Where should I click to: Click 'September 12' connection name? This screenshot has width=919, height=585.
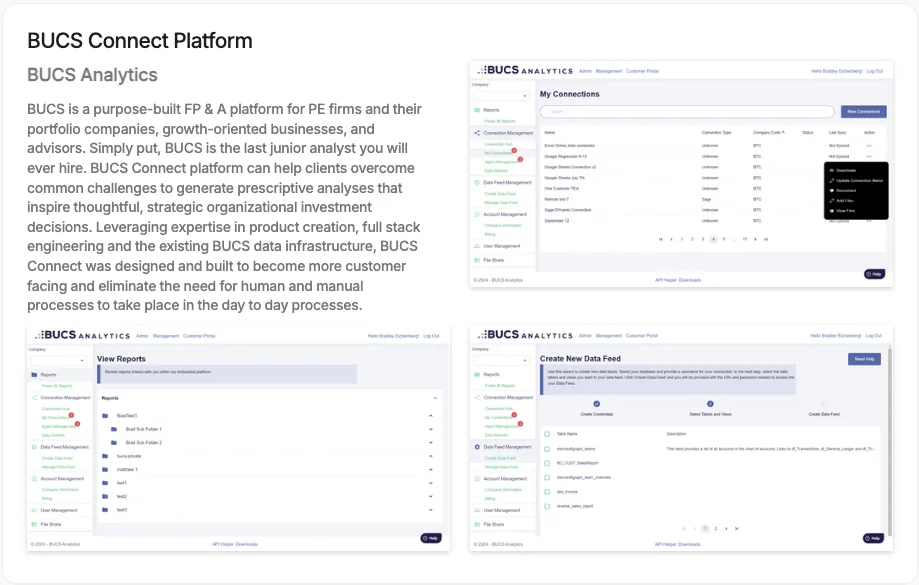coord(557,221)
